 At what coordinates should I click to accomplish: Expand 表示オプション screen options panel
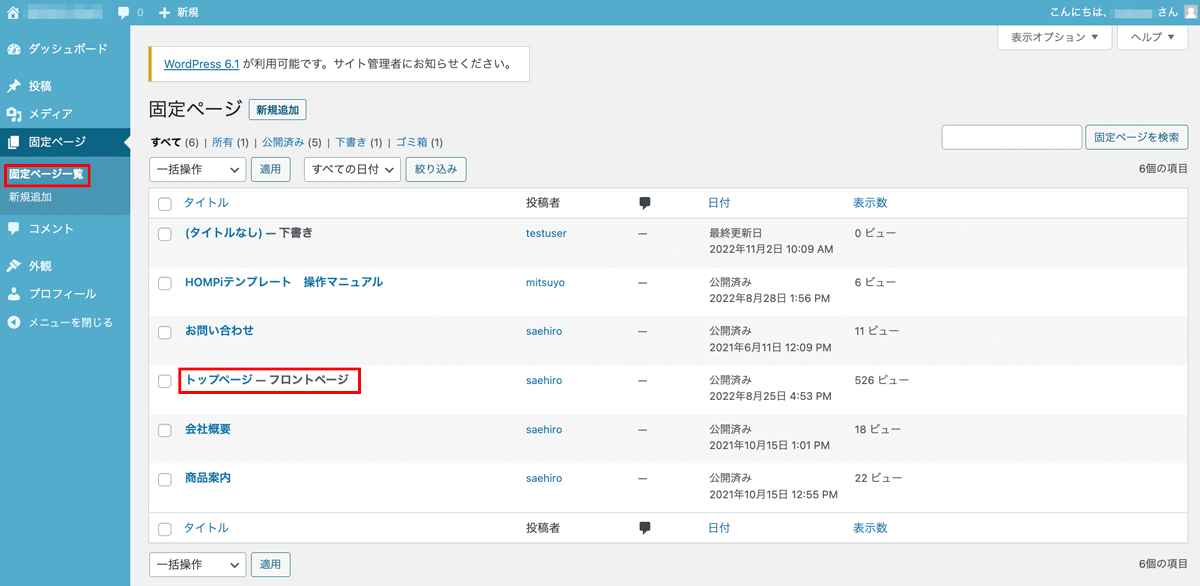pos(1054,37)
